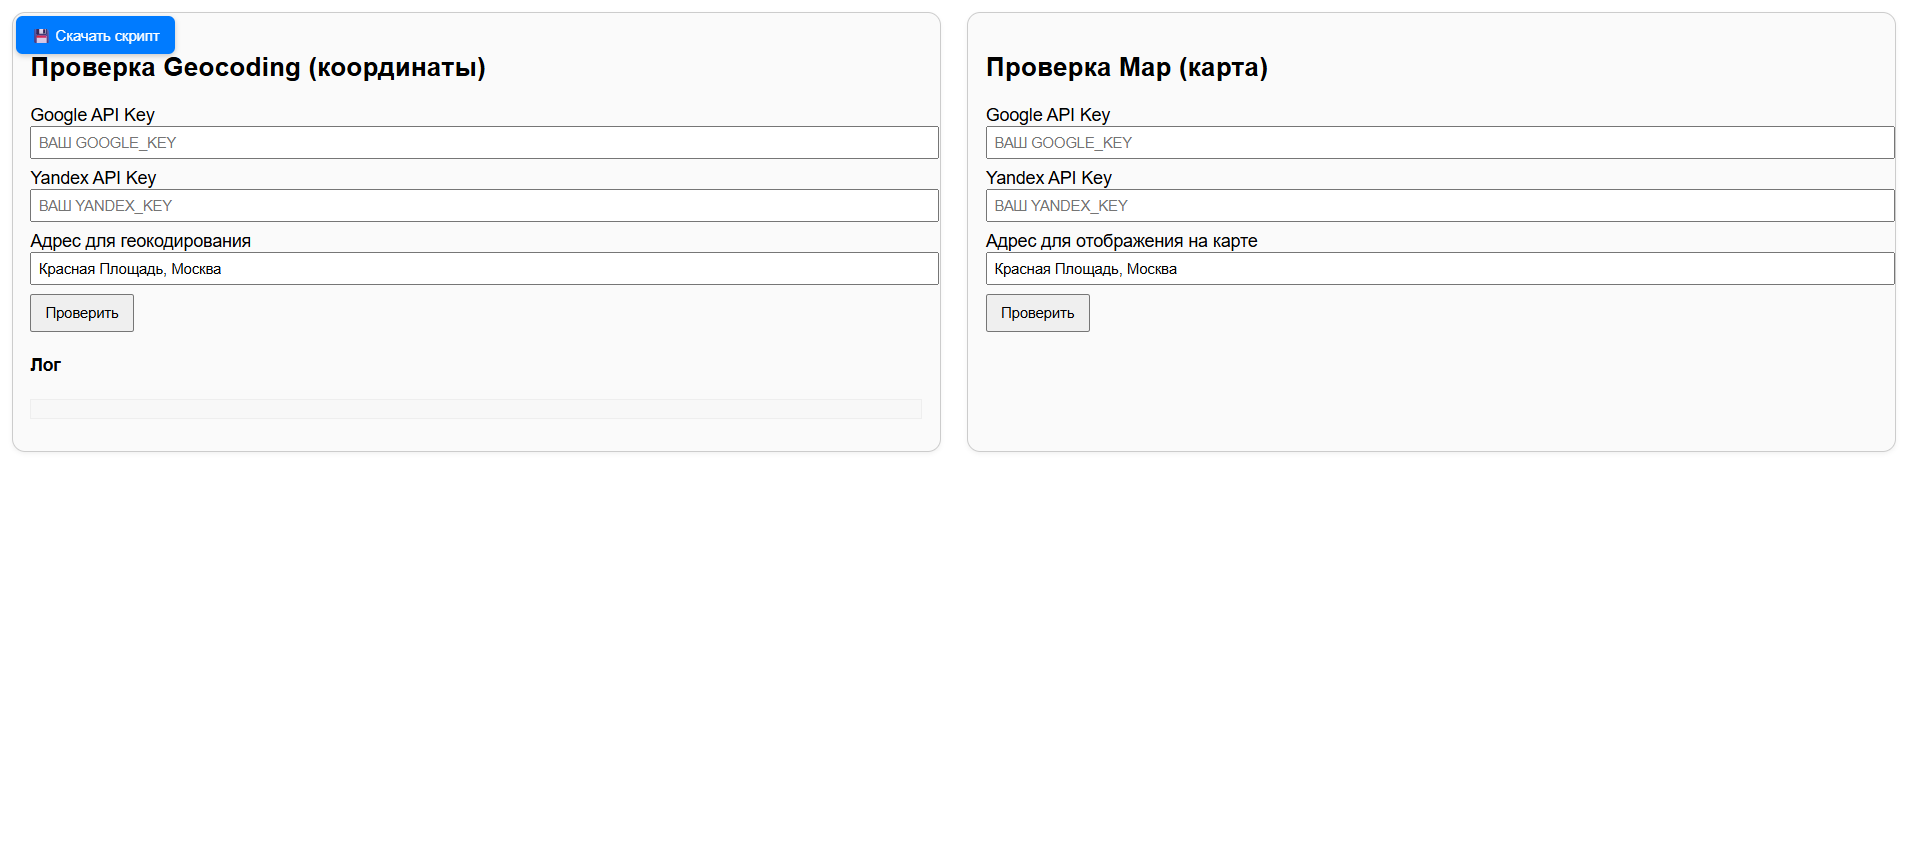Click "Google API Key" label in Geocoding panel
Image resolution: width=1906 pixels, height=841 pixels.
[92, 115]
